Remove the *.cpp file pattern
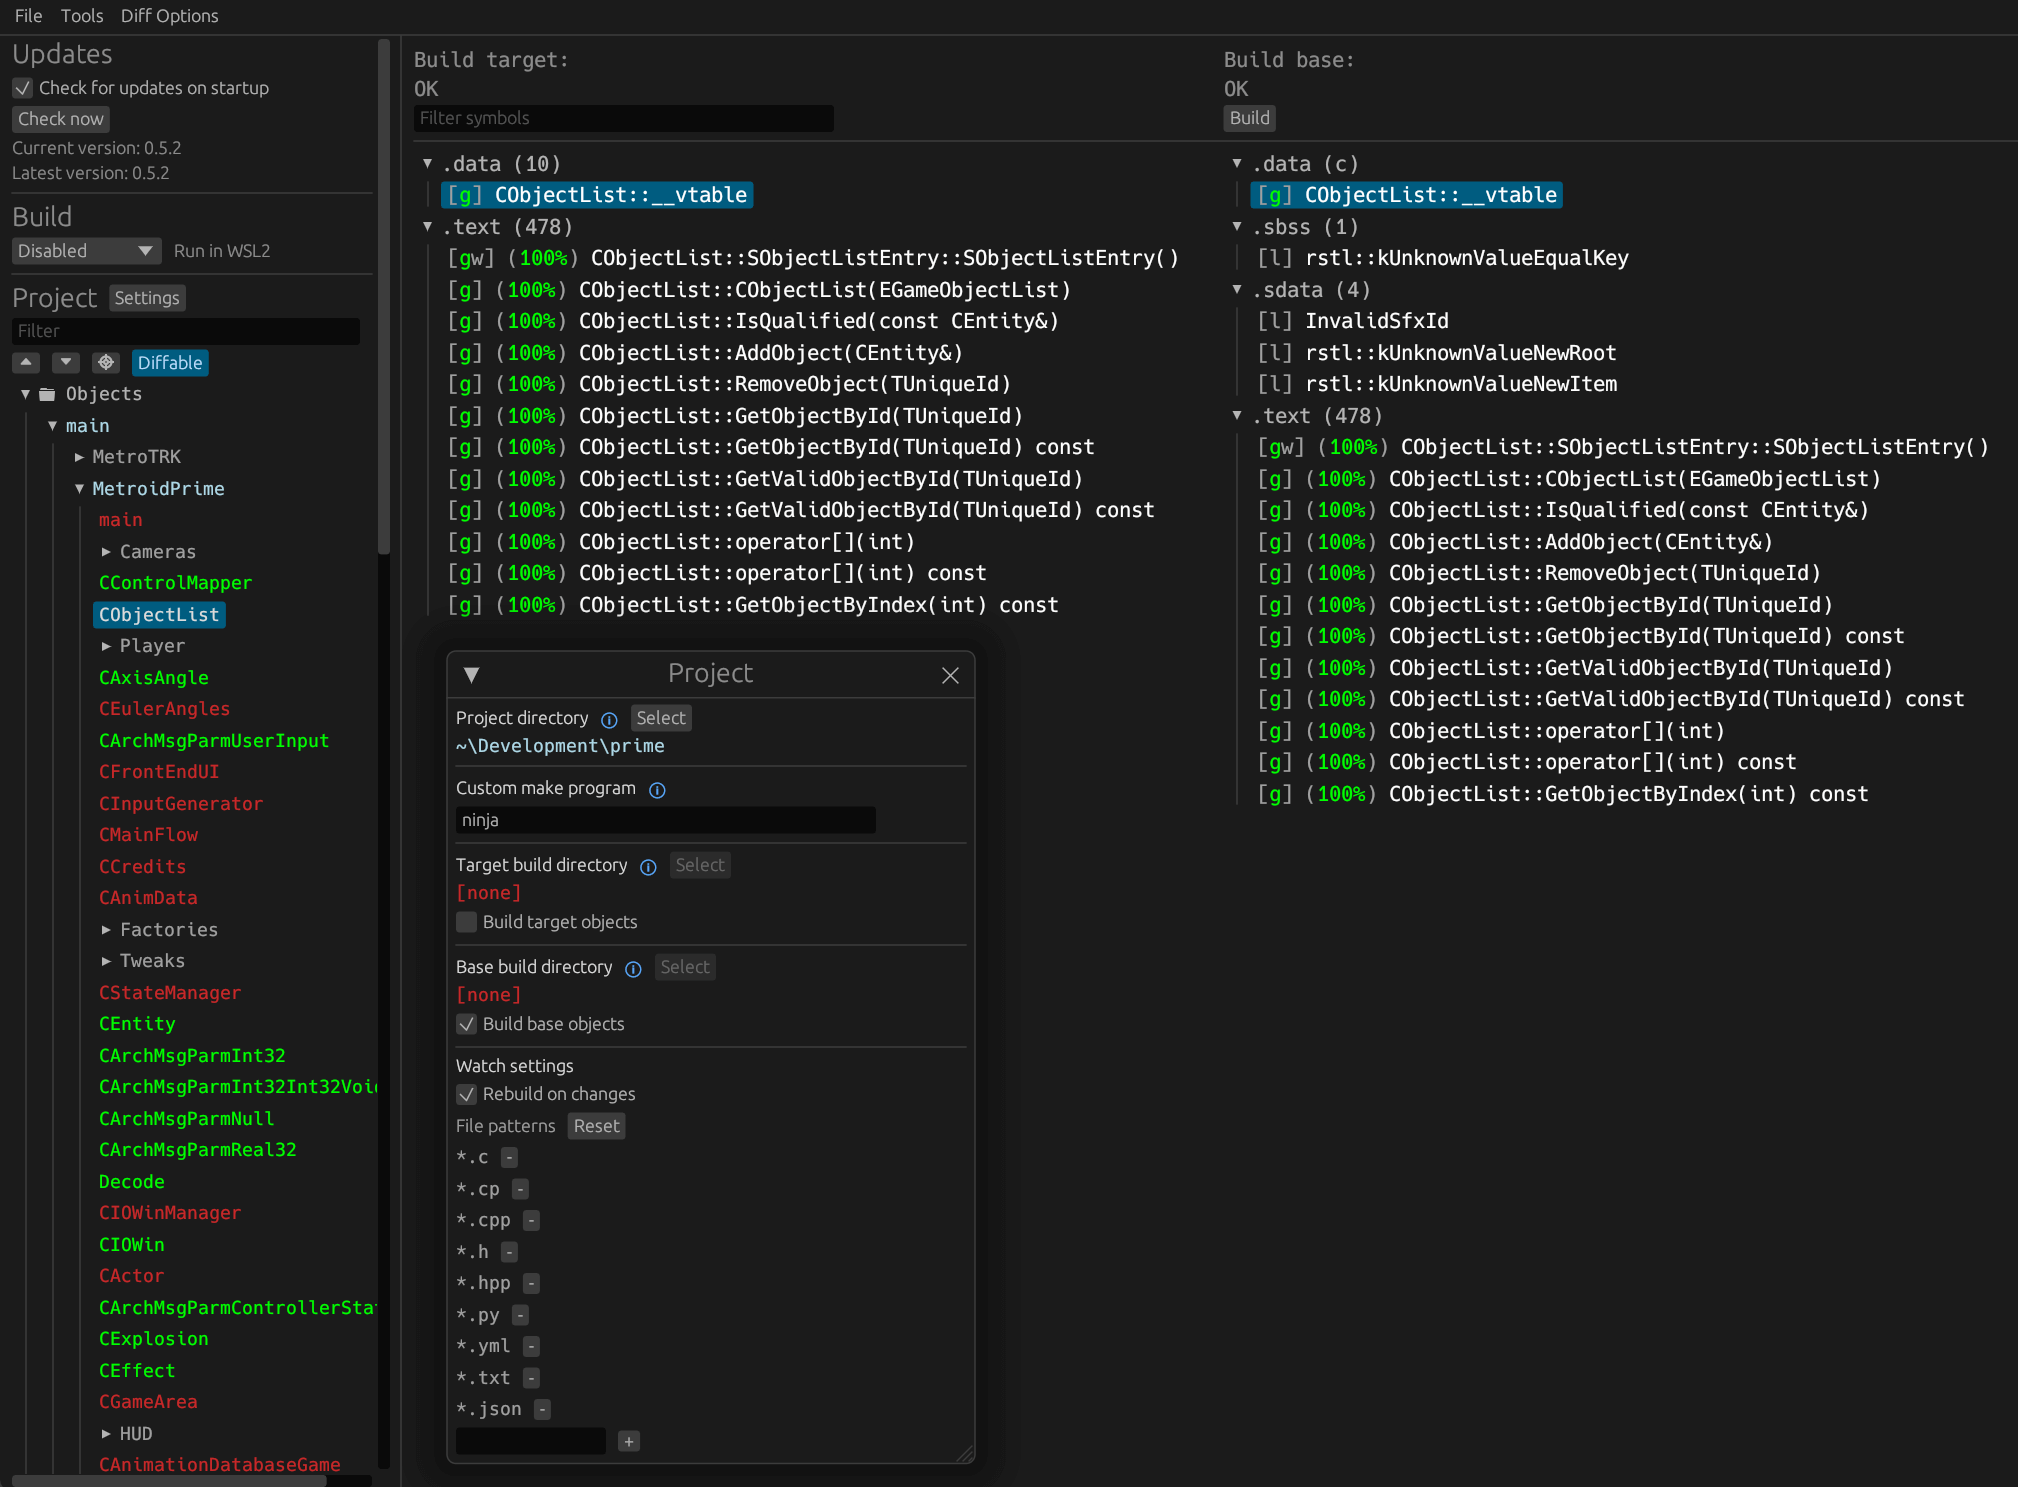This screenshot has width=2018, height=1487. point(532,1221)
